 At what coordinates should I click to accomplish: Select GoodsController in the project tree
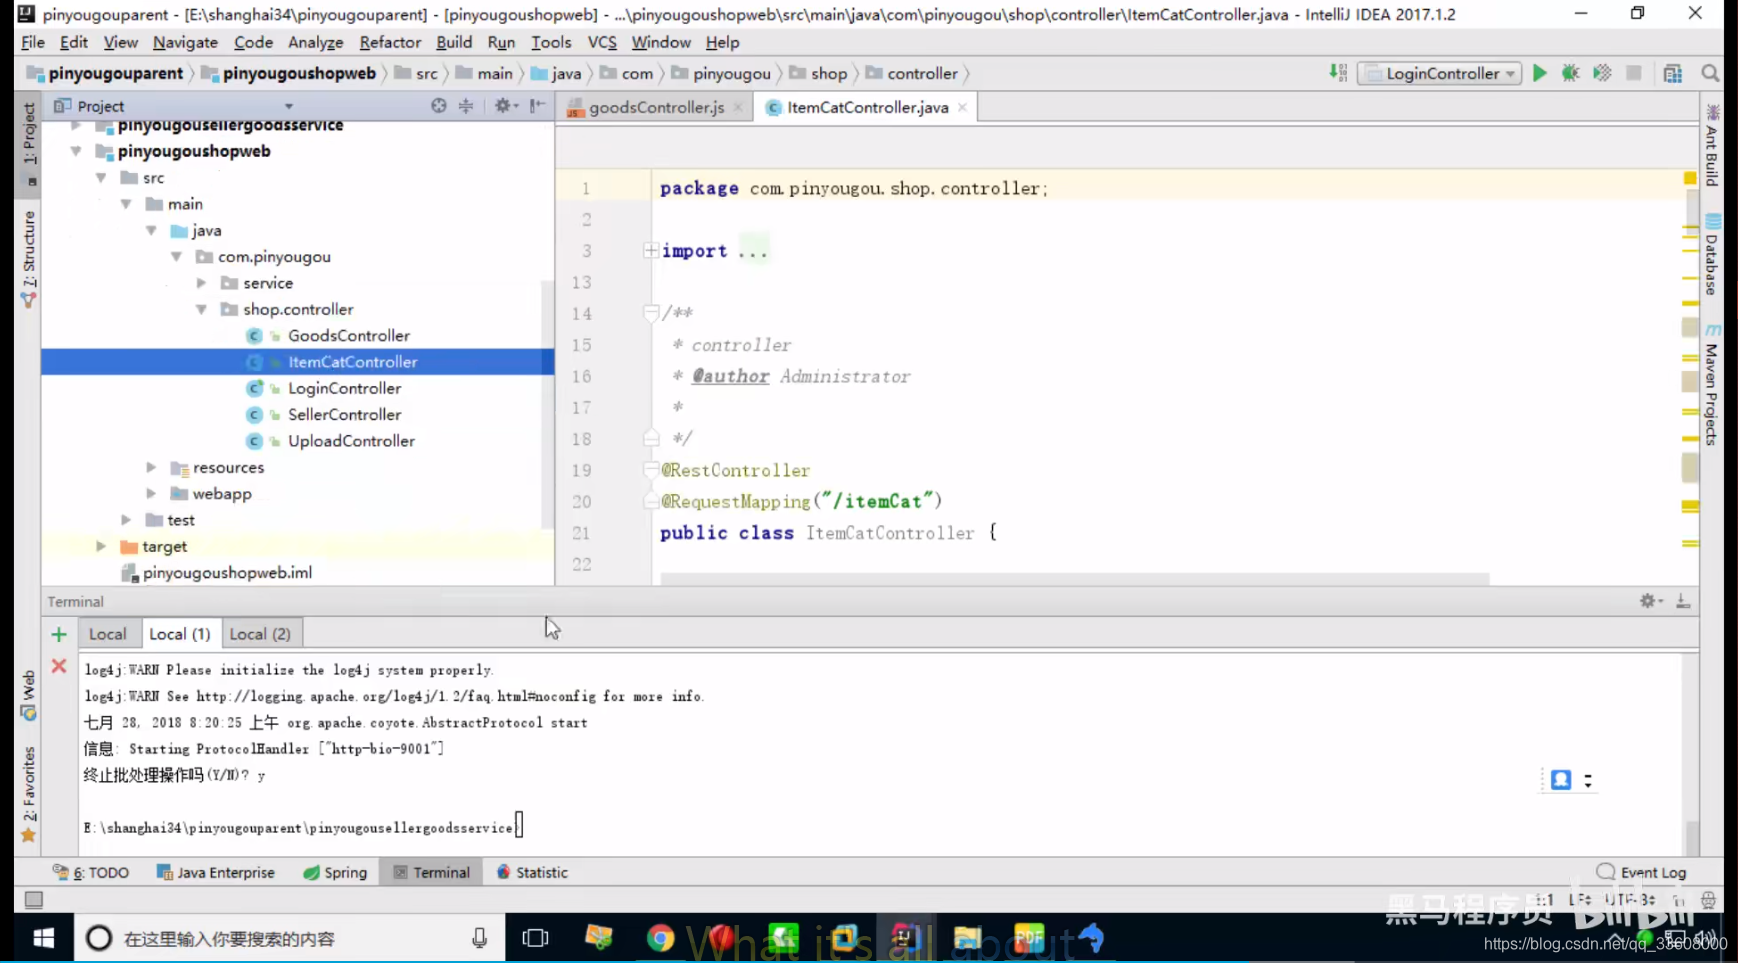349,336
